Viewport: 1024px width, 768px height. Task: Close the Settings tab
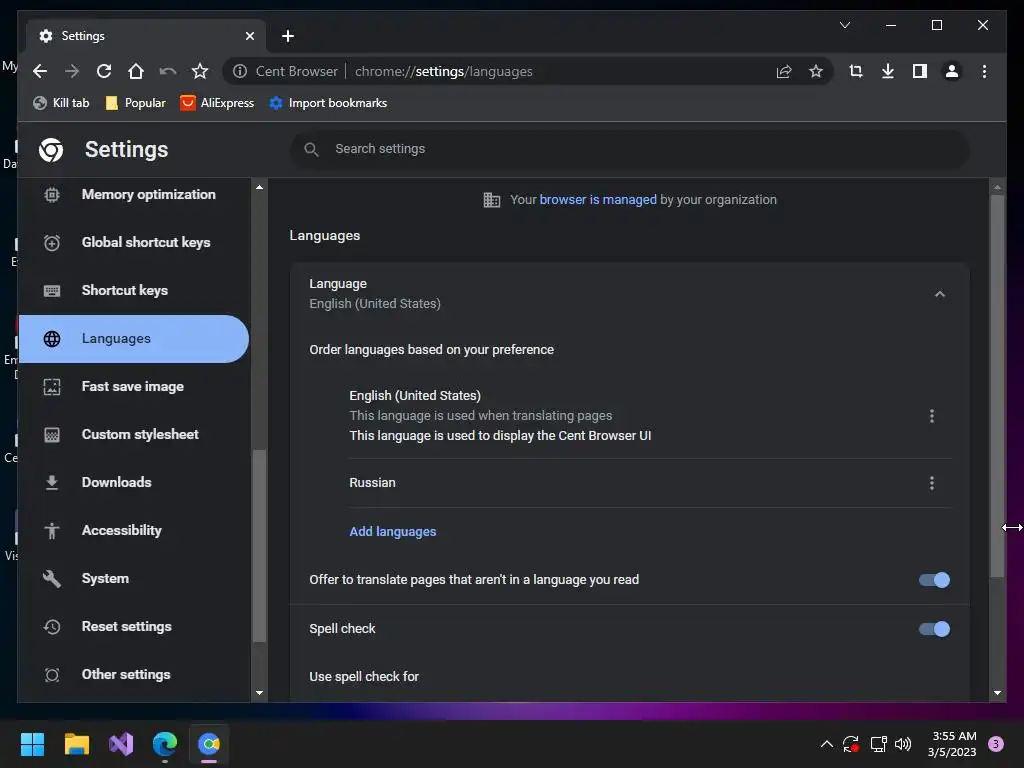click(x=249, y=36)
